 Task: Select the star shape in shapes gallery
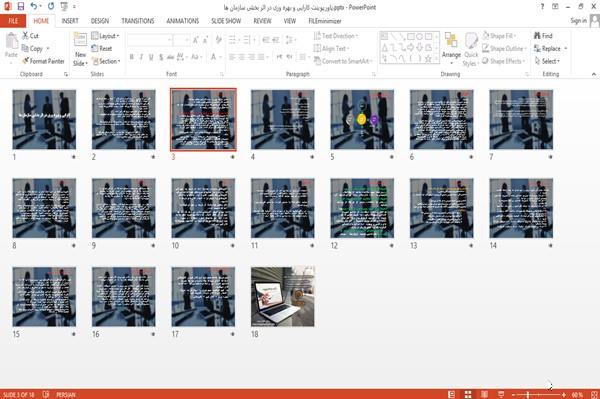tap(428, 59)
